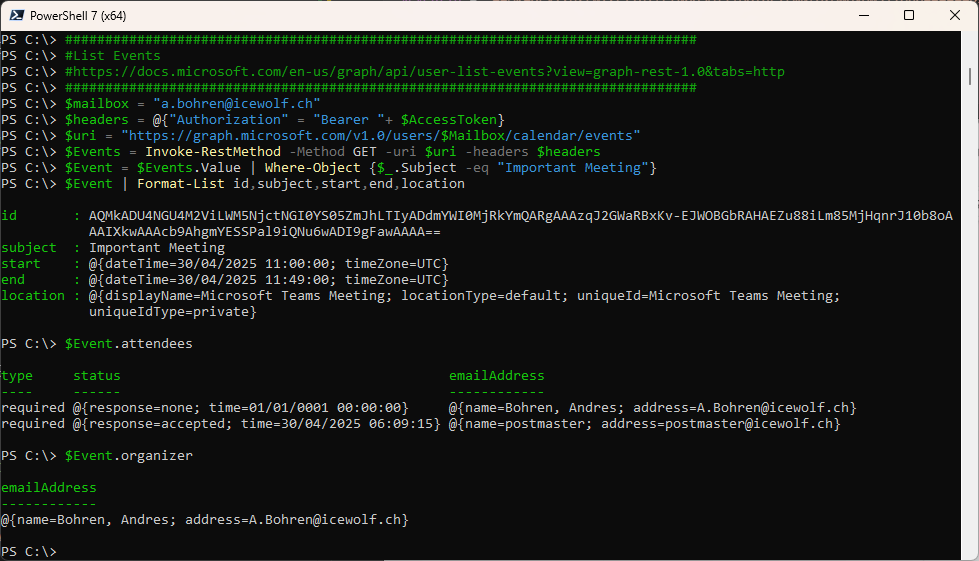
Task: Click the id value starting with AQMkADU4NGU4M2Vi
Action: [x=521, y=216]
